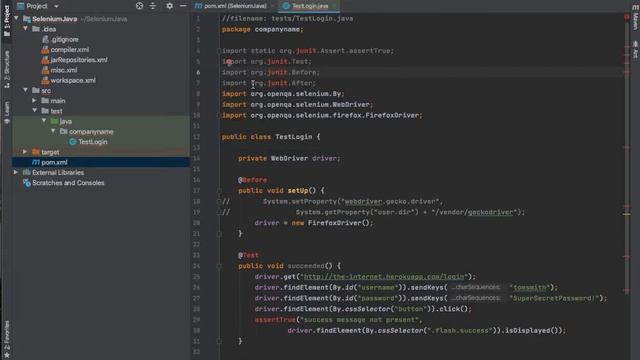Collapse the .idea folder

click(25, 29)
